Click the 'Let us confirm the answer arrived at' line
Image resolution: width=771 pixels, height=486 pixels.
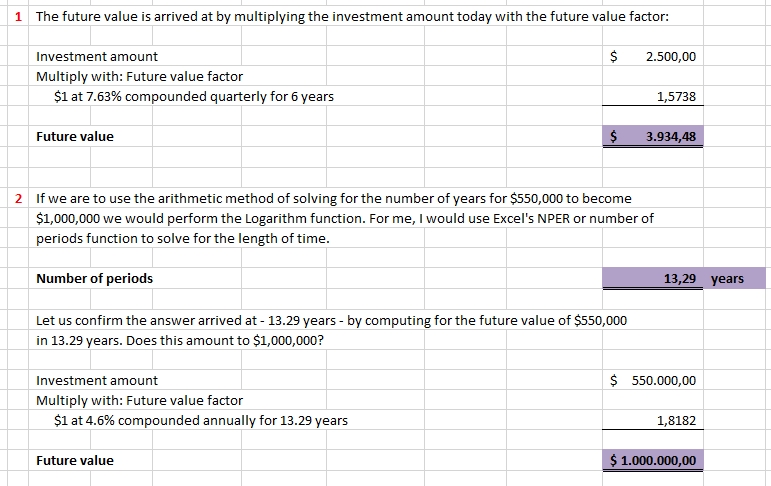331,321
